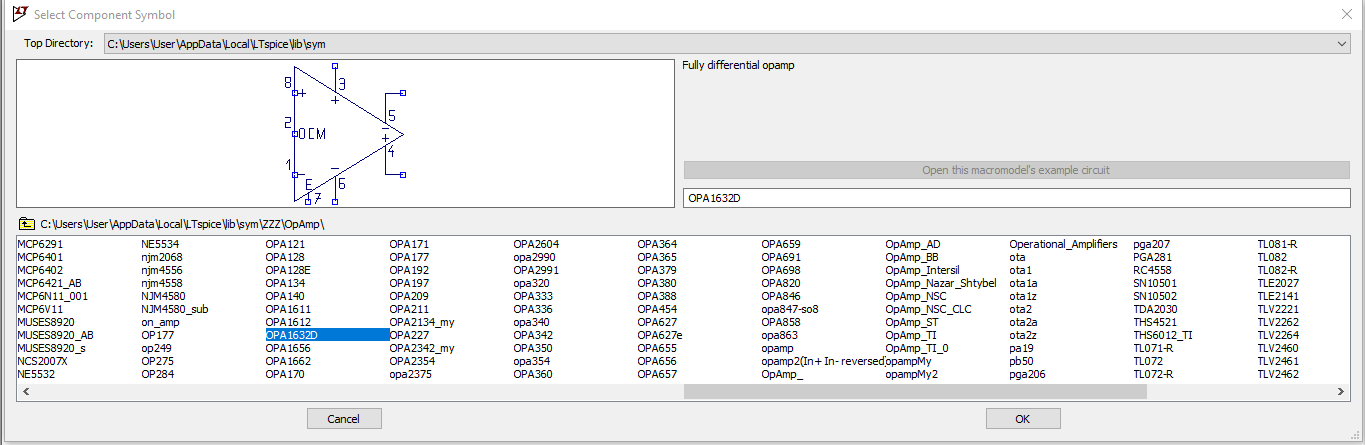Click the horizontal scrollbar thumb of the symbol list
The width and height of the screenshot is (1365, 445).
[915, 391]
